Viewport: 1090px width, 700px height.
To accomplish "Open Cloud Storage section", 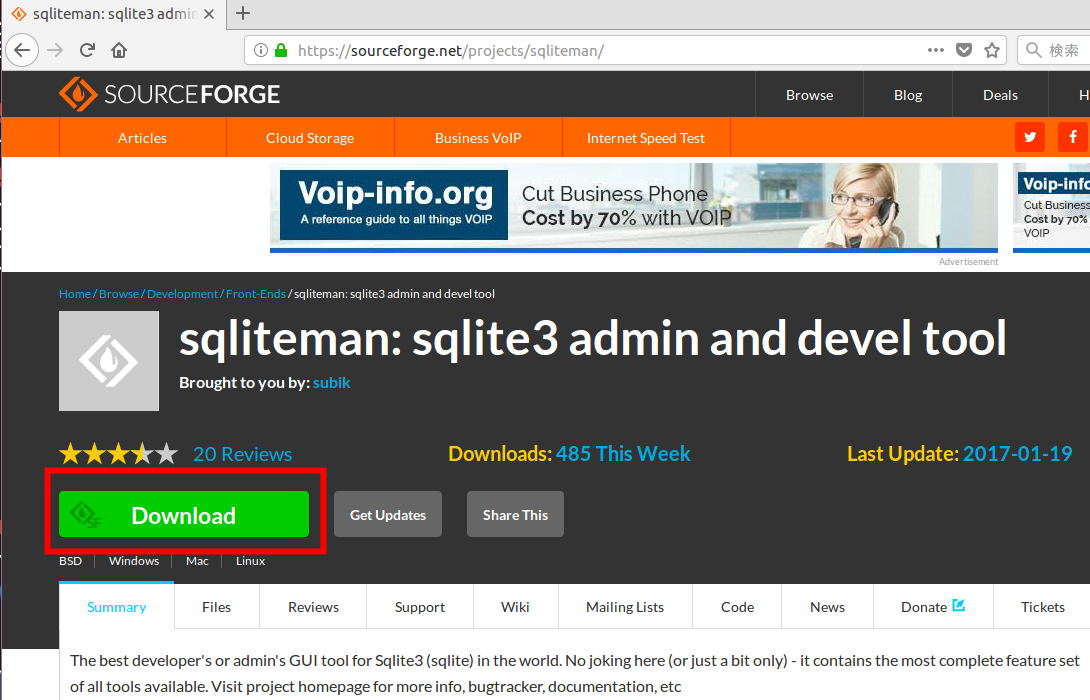I will click(x=310, y=138).
